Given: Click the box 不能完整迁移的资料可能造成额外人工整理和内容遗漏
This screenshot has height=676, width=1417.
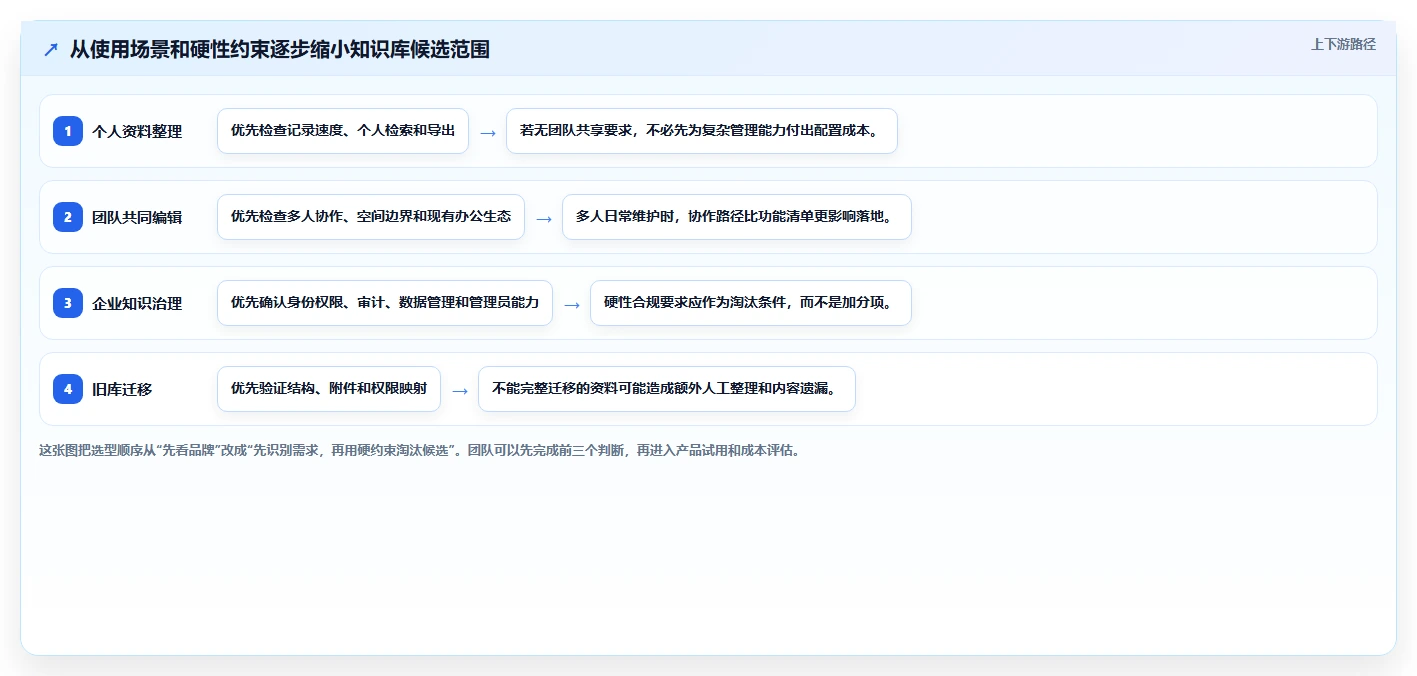Looking at the screenshot, I should pos(667,389).
